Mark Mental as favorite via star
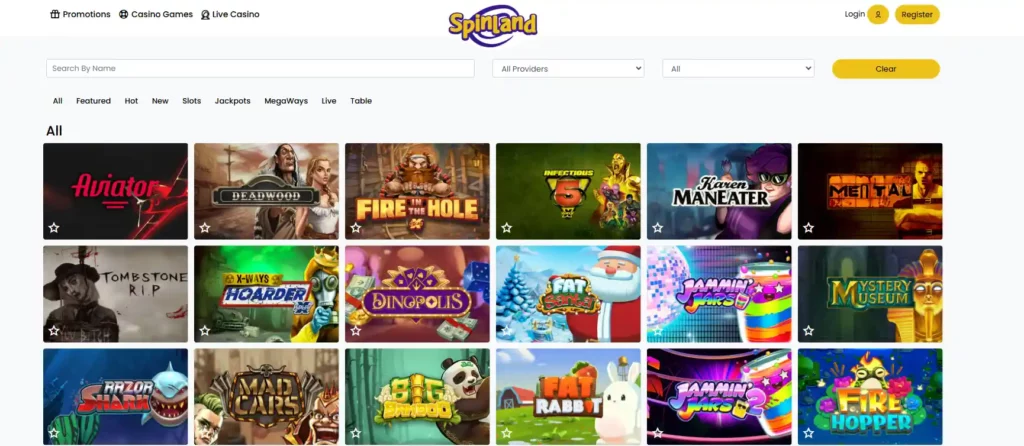 click(808, 227)
